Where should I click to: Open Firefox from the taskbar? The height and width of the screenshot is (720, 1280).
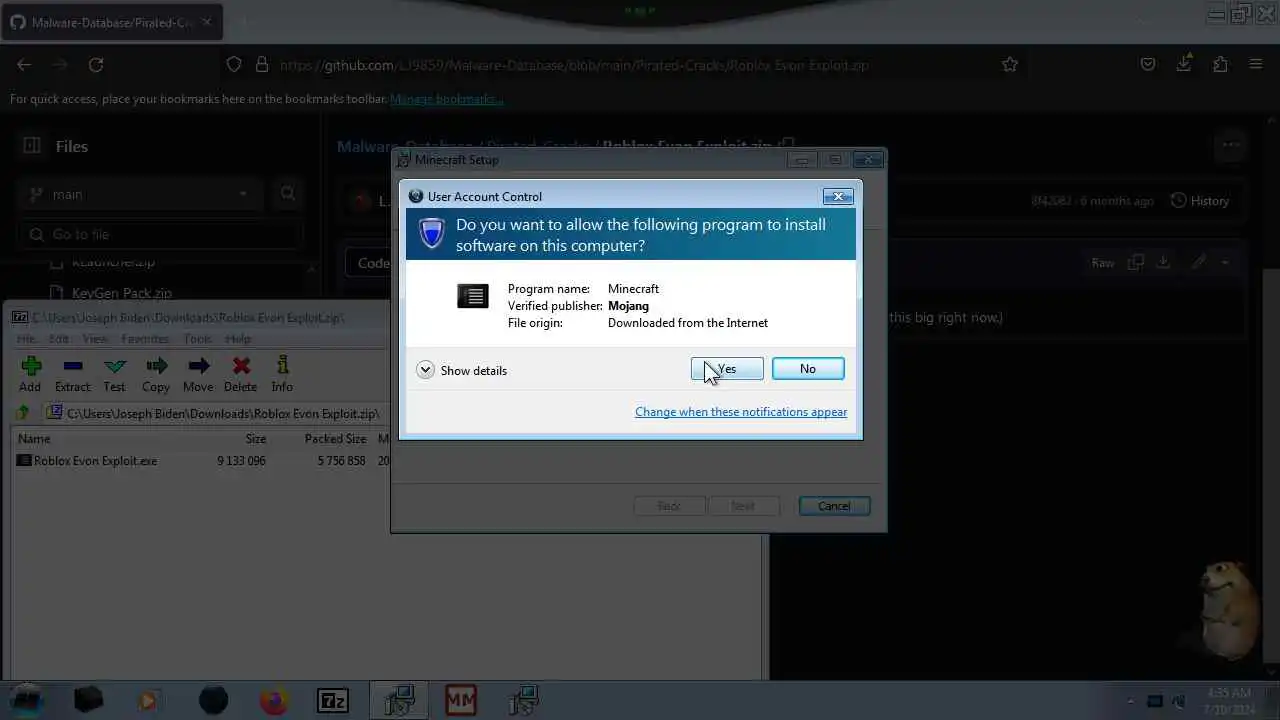pos(274,701)
